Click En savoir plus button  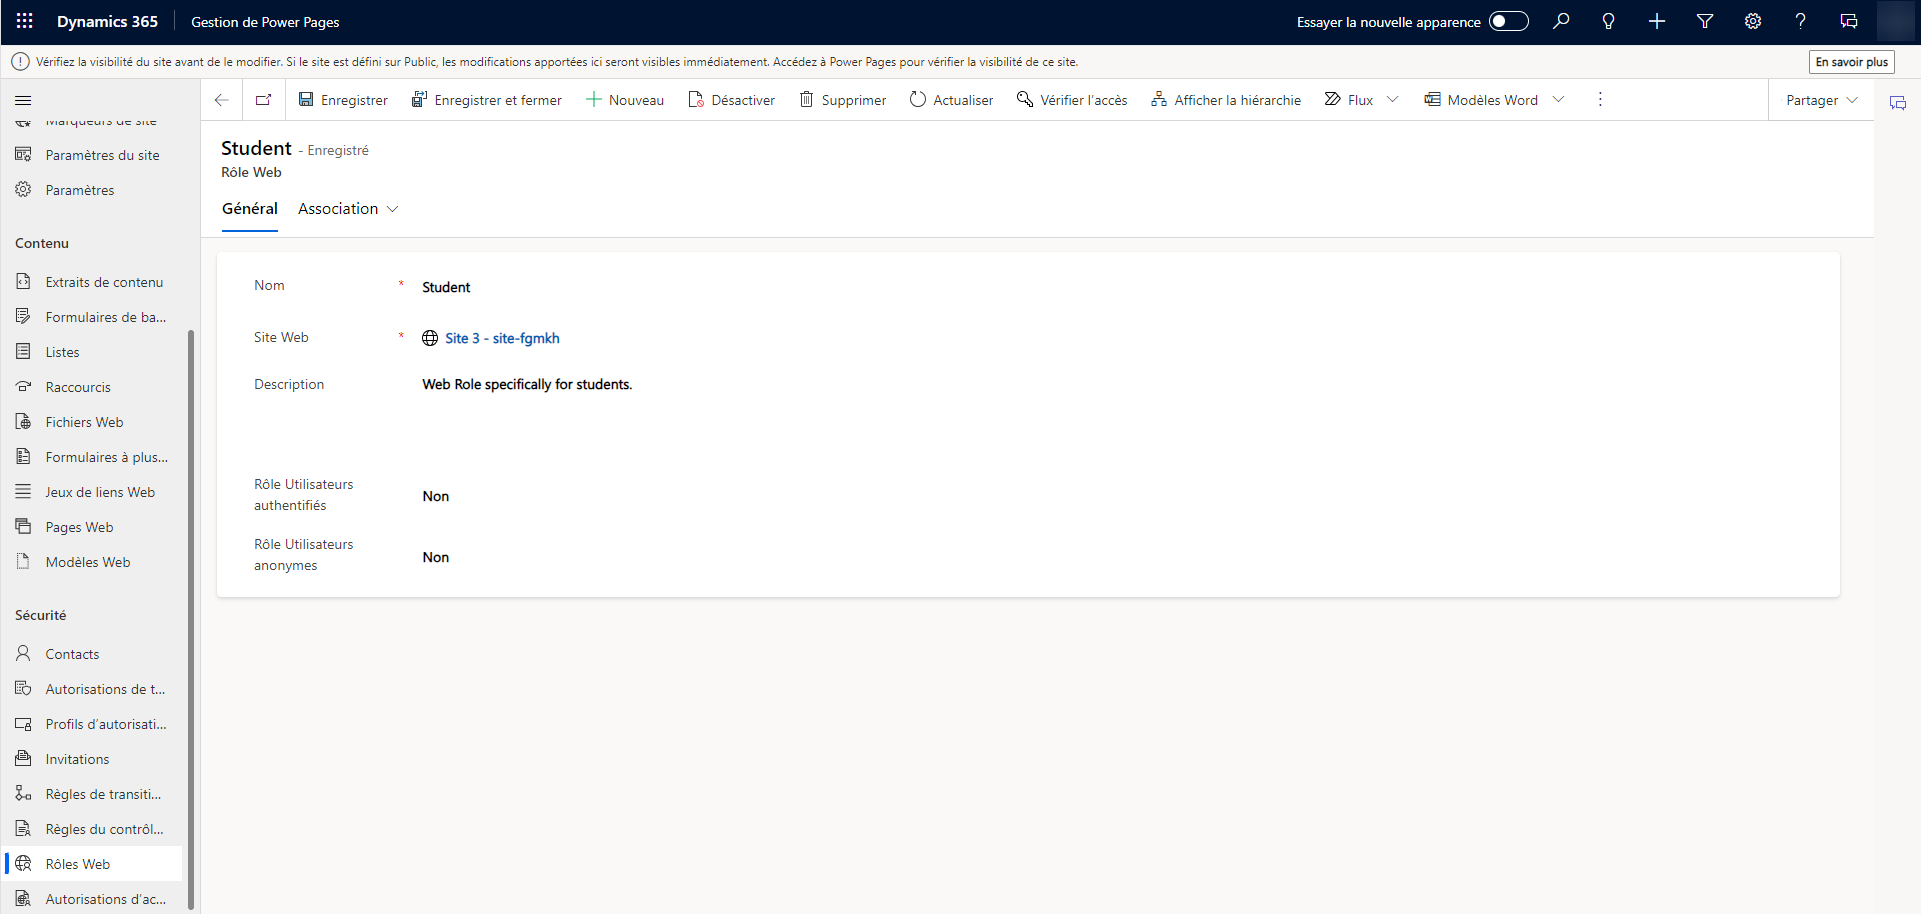tap(1852, 62)
